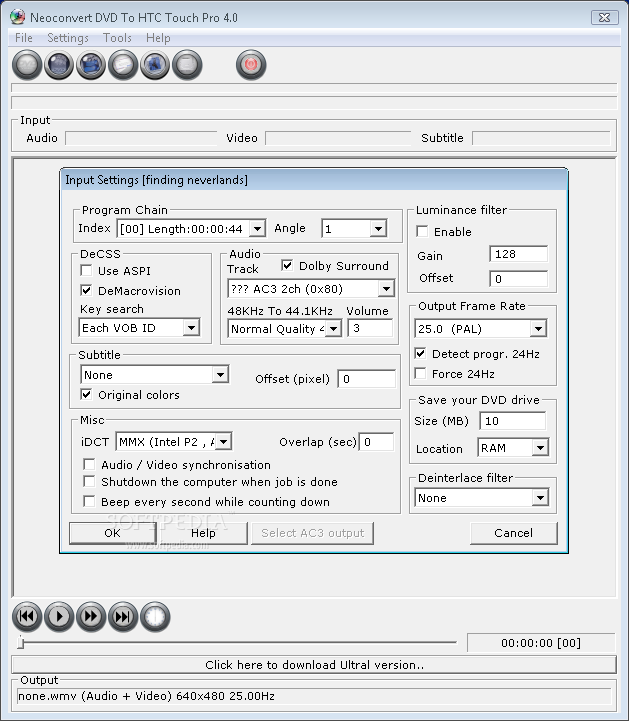
Task: Check Shutdown the computer when job is done
Action: (89, 481)
